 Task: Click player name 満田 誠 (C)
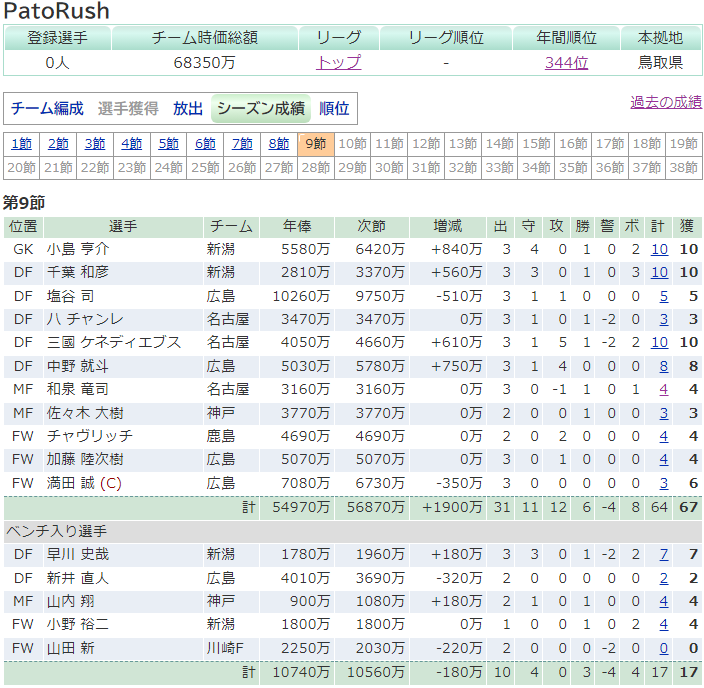click(x=84, y=483)
